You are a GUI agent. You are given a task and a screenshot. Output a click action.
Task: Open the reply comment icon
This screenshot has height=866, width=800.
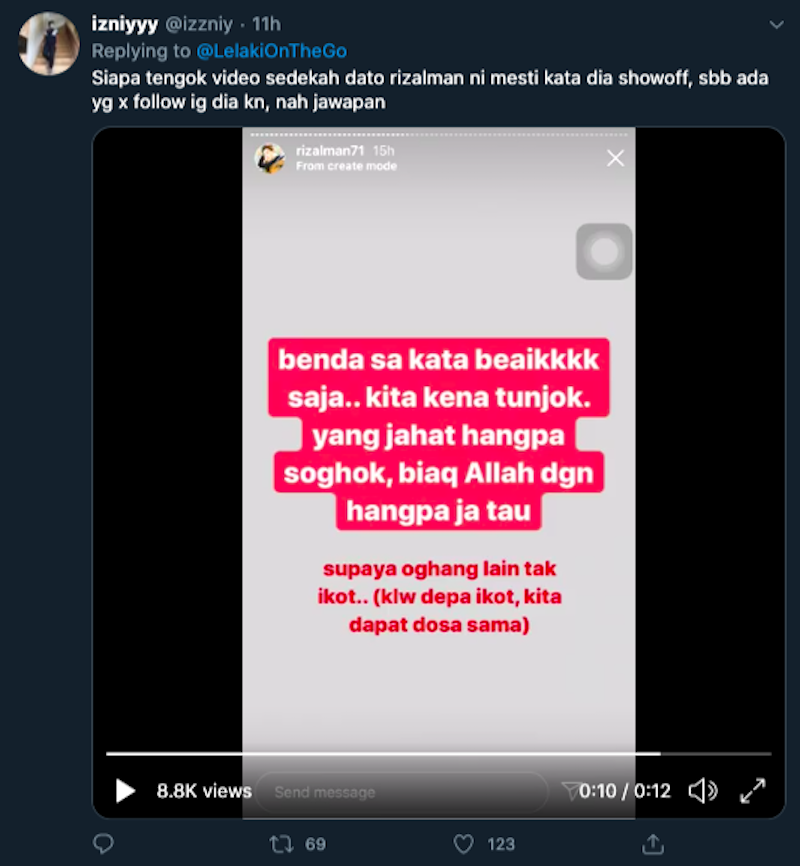click(103, 843)
